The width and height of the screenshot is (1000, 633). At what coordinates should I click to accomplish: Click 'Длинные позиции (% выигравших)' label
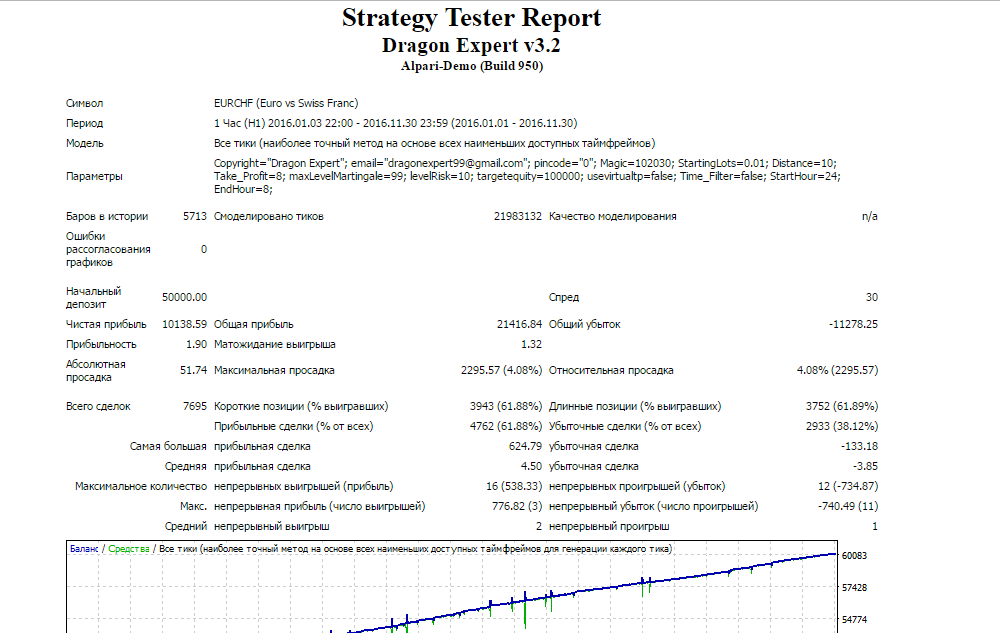635,407
